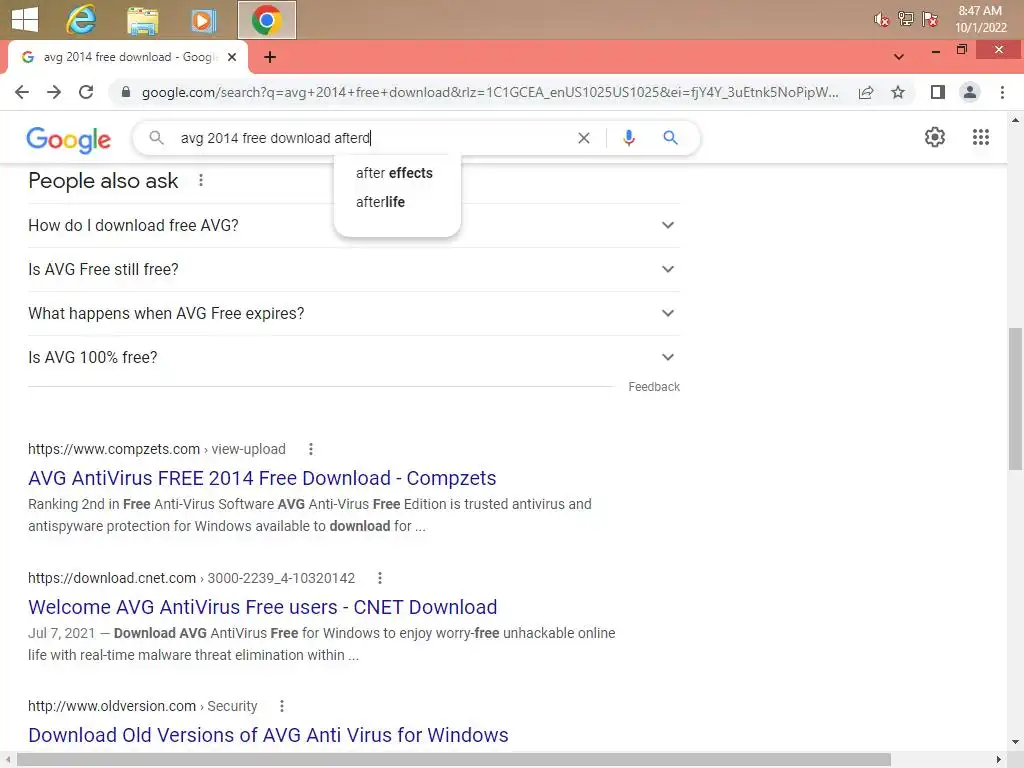
Task: Open the network tray icon
Action: coord(906,19)
